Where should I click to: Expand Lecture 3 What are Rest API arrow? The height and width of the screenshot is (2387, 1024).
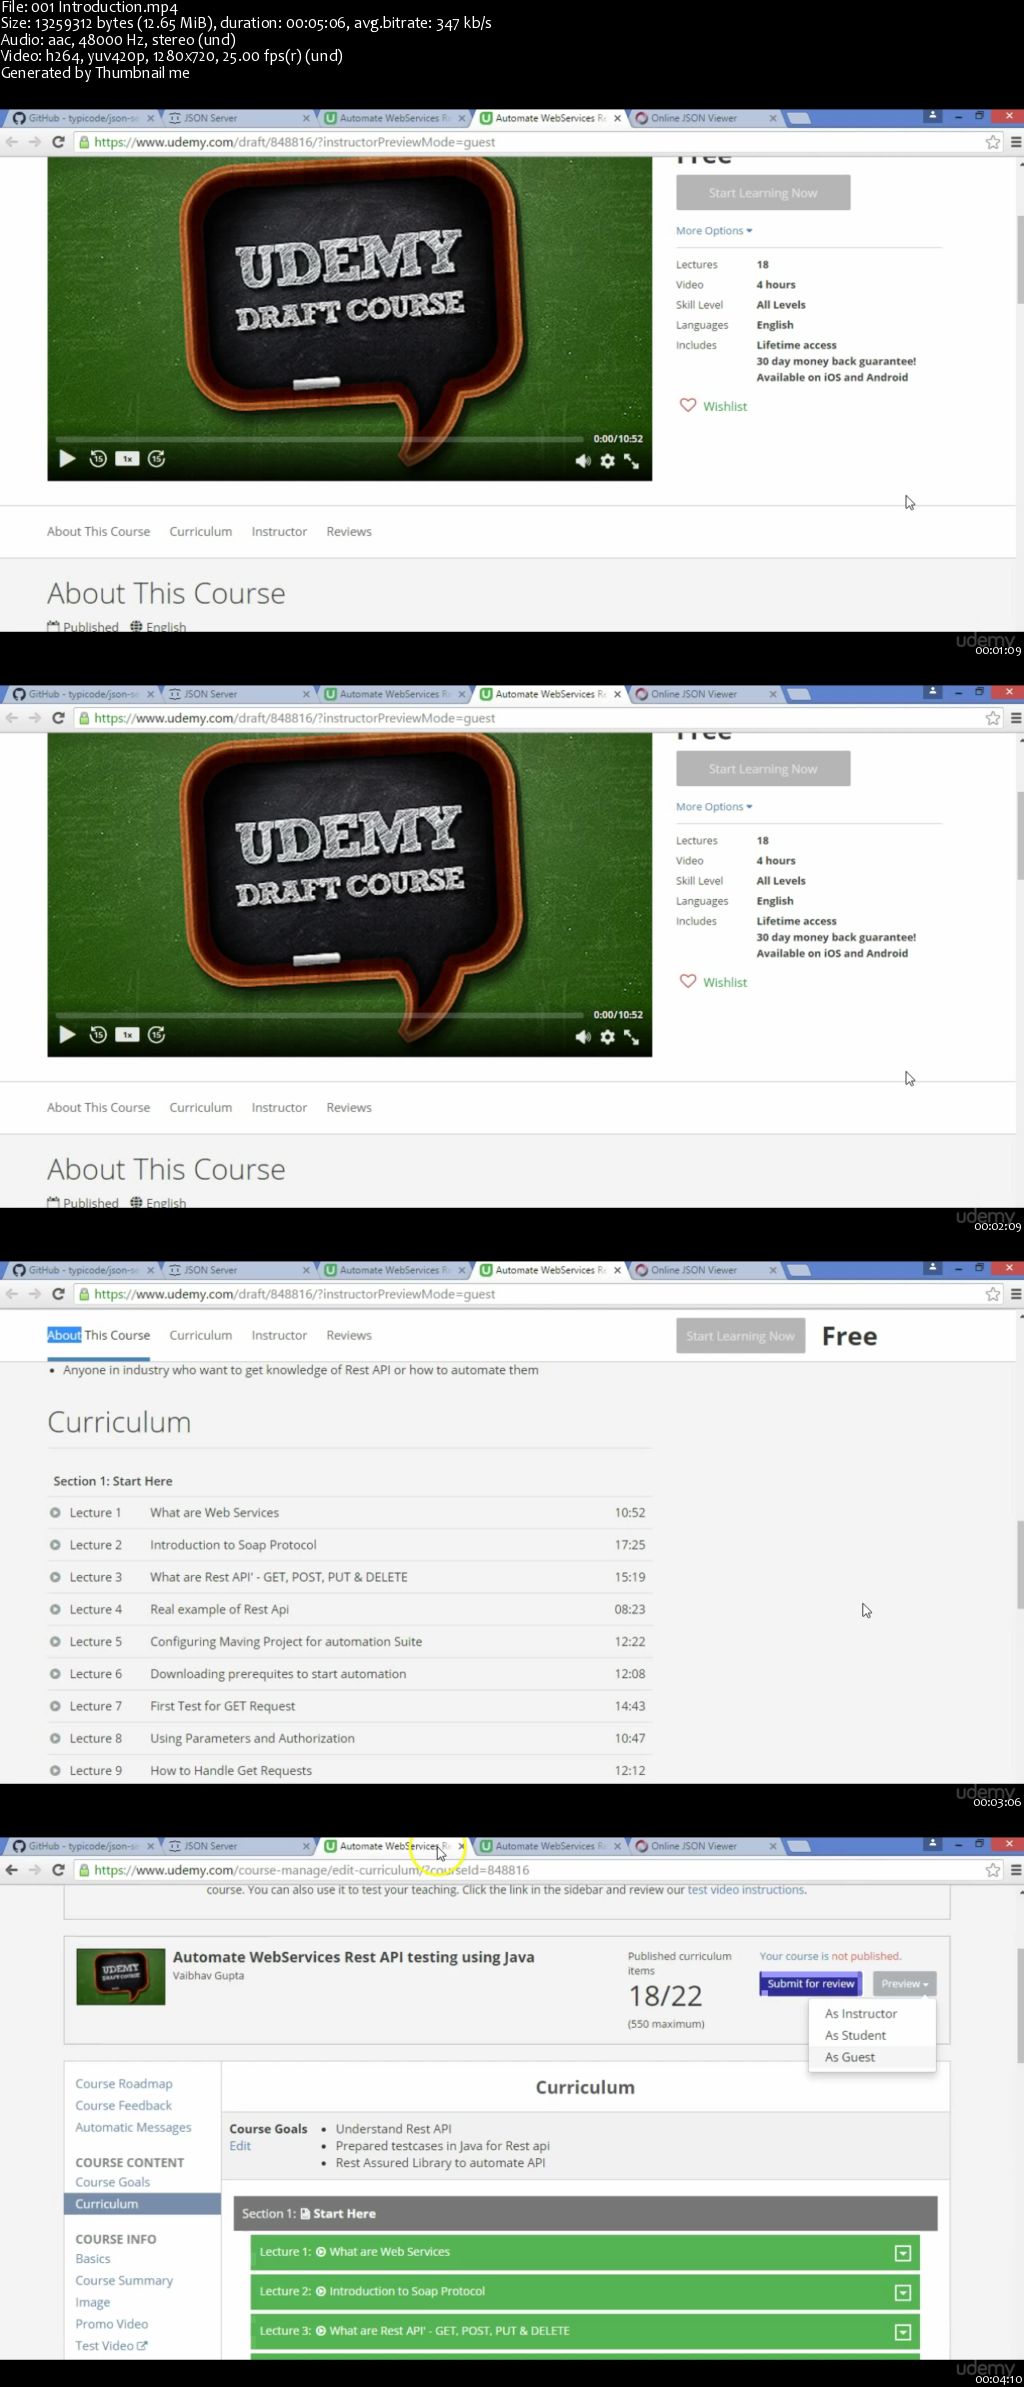pos(903,2332)
